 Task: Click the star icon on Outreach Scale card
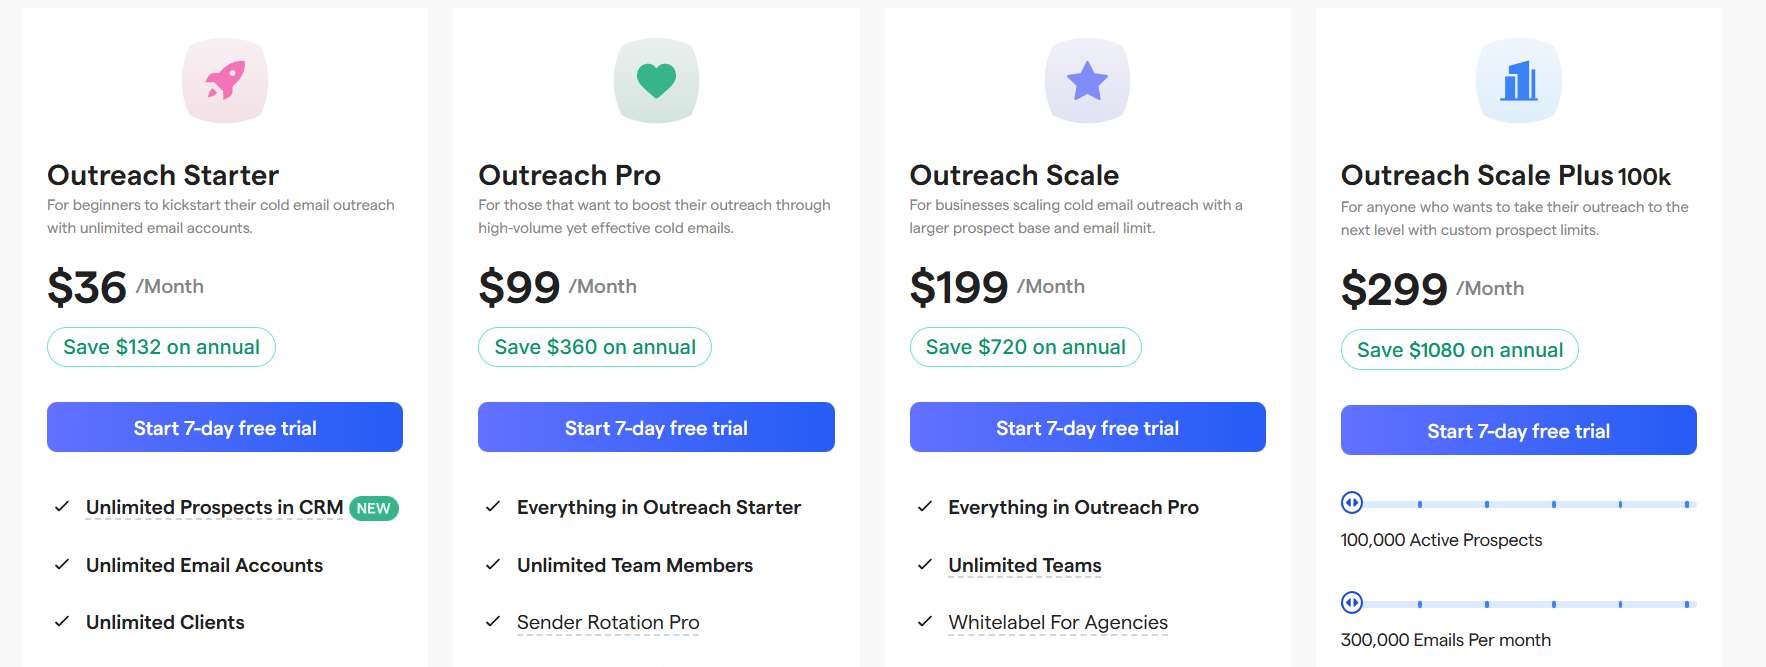coord(1087,80)
